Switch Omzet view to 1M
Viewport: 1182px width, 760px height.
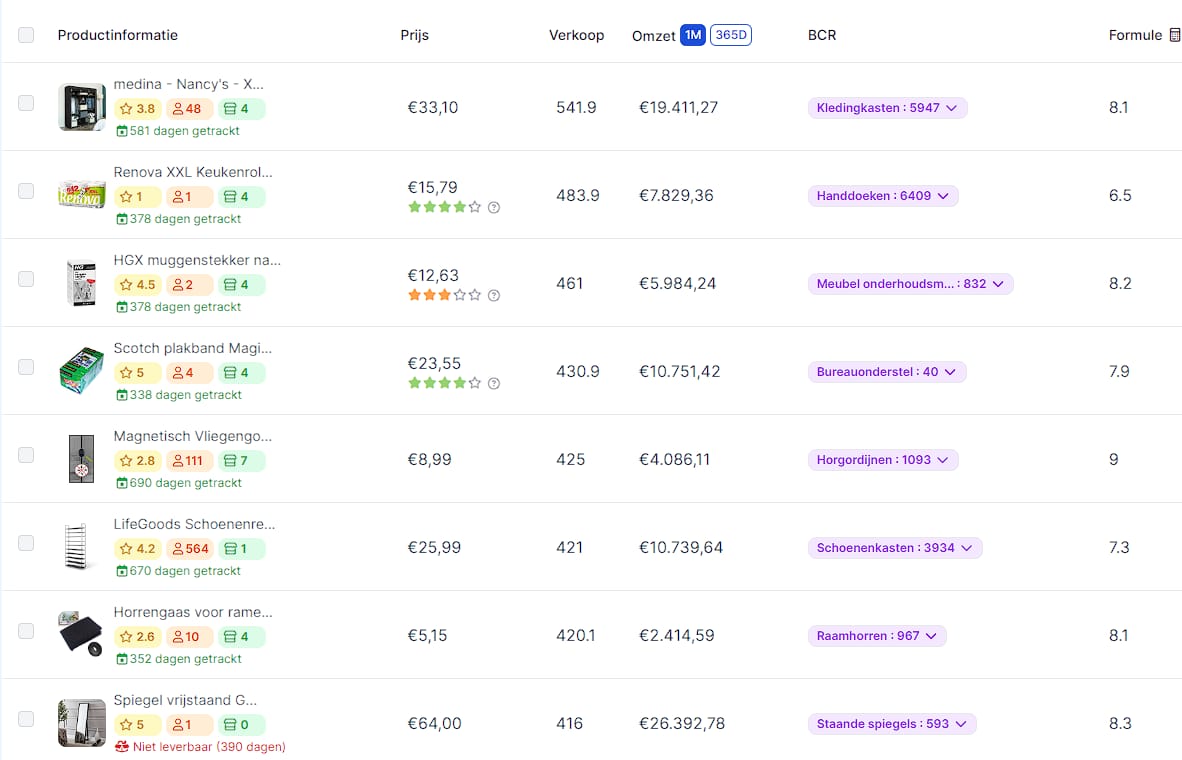693,35
